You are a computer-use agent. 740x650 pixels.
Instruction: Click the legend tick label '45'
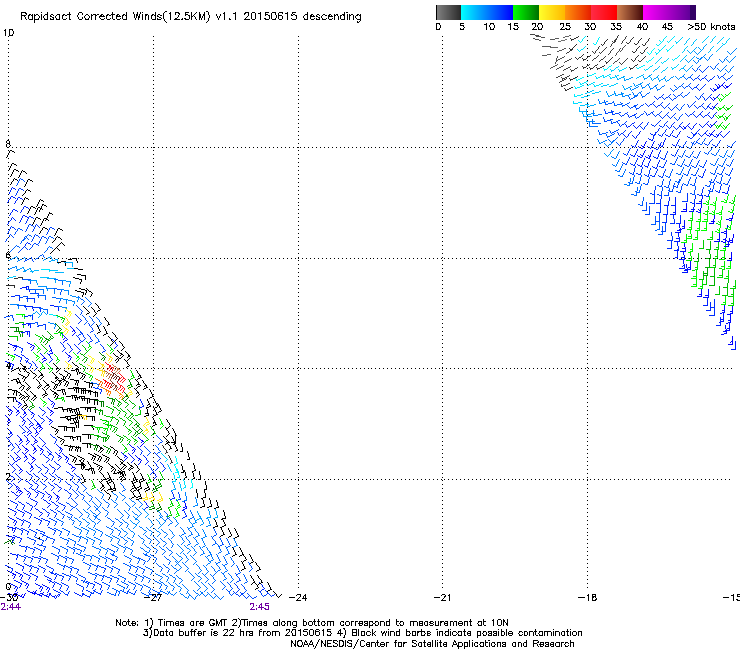click(x=667, y=27)
